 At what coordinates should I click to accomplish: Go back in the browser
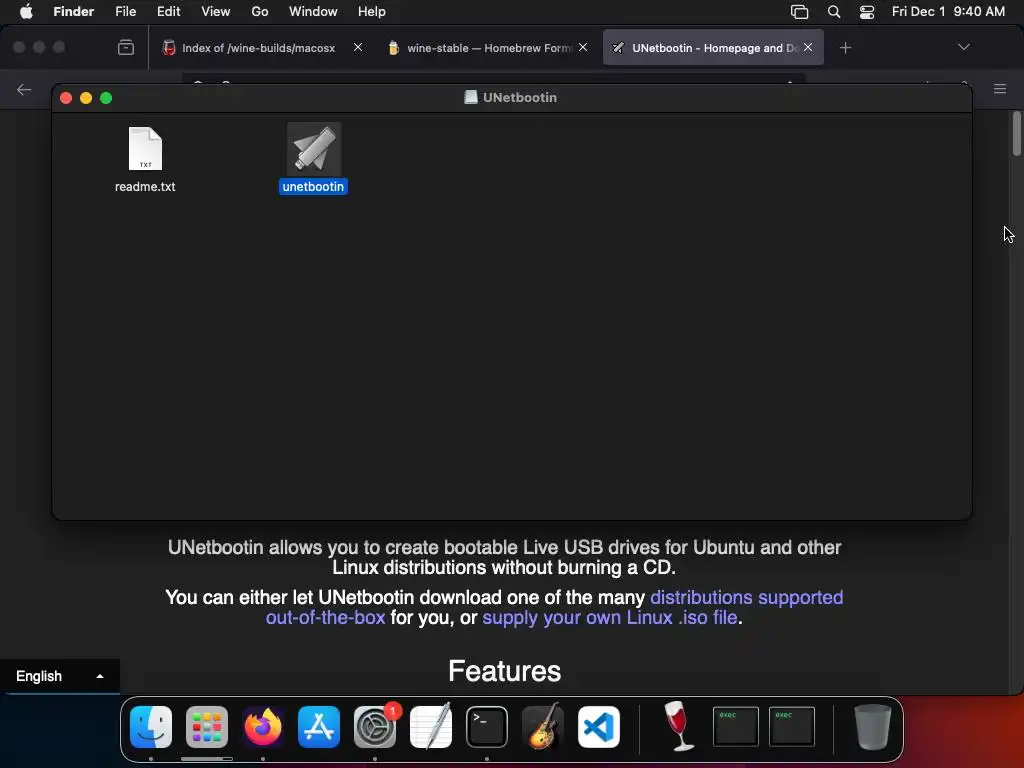24,89
